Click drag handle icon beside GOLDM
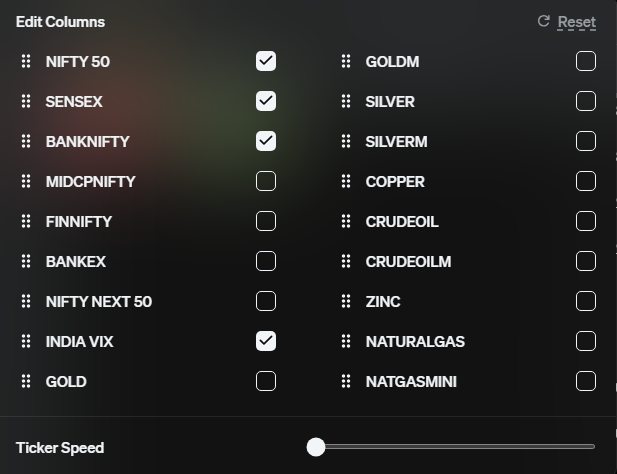The width and height of the screenshot is (617, 474). [x=346, y=62]
